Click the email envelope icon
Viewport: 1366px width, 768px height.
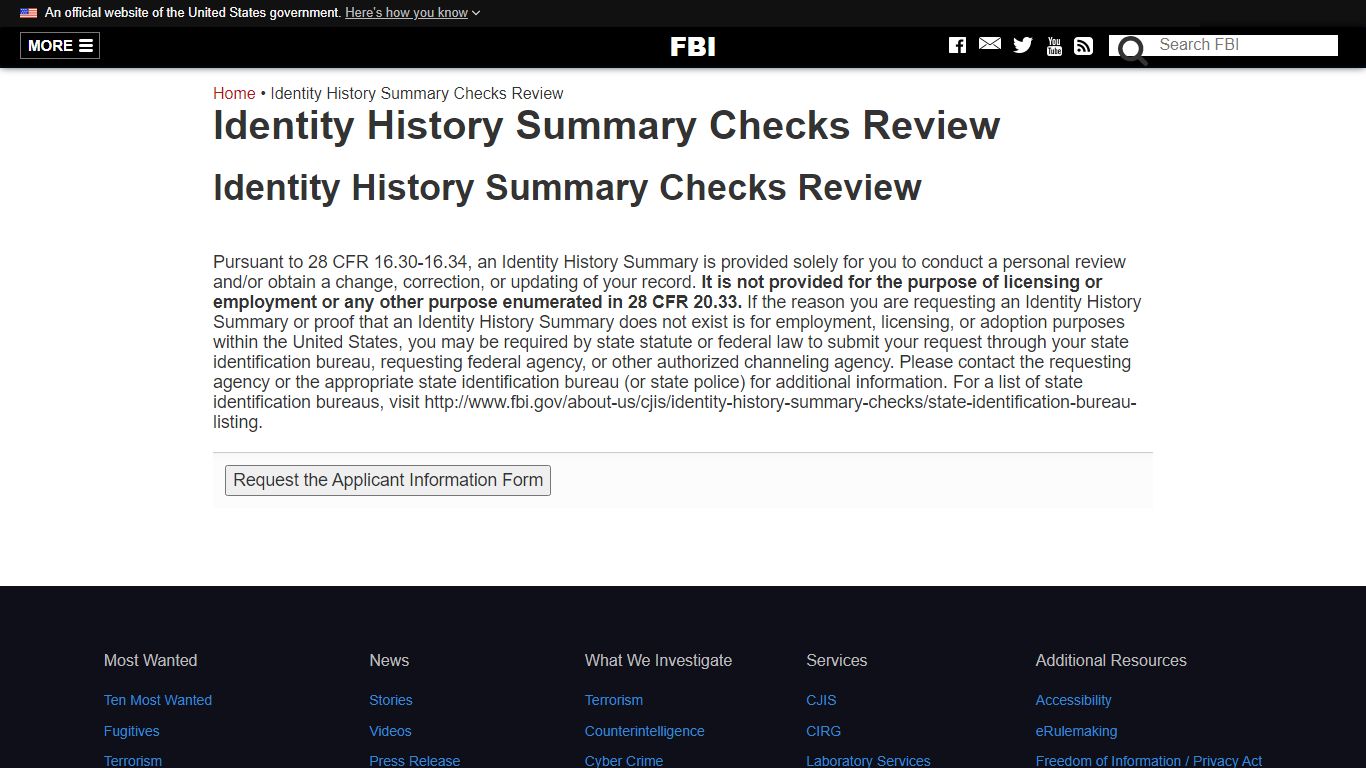(x=990, y=44)
